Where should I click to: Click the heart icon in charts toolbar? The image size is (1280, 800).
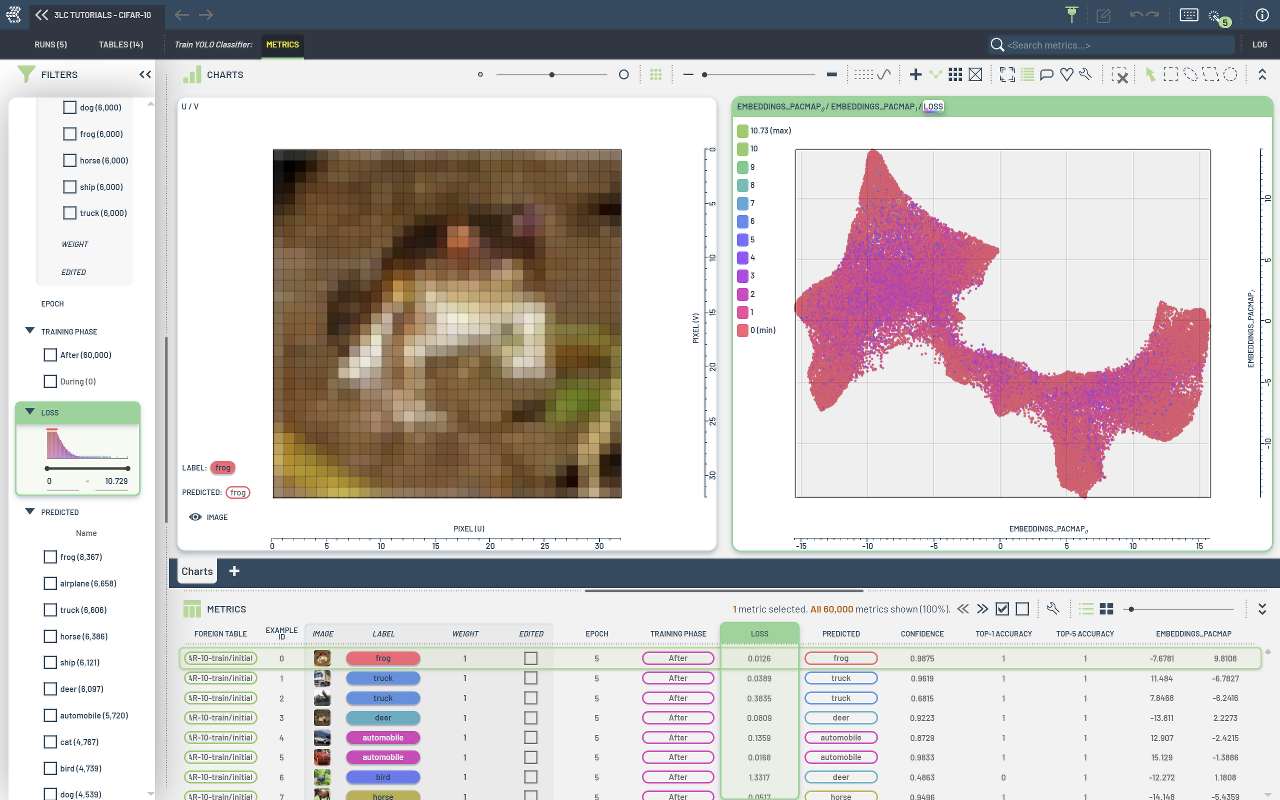[x=1066, y=74]
